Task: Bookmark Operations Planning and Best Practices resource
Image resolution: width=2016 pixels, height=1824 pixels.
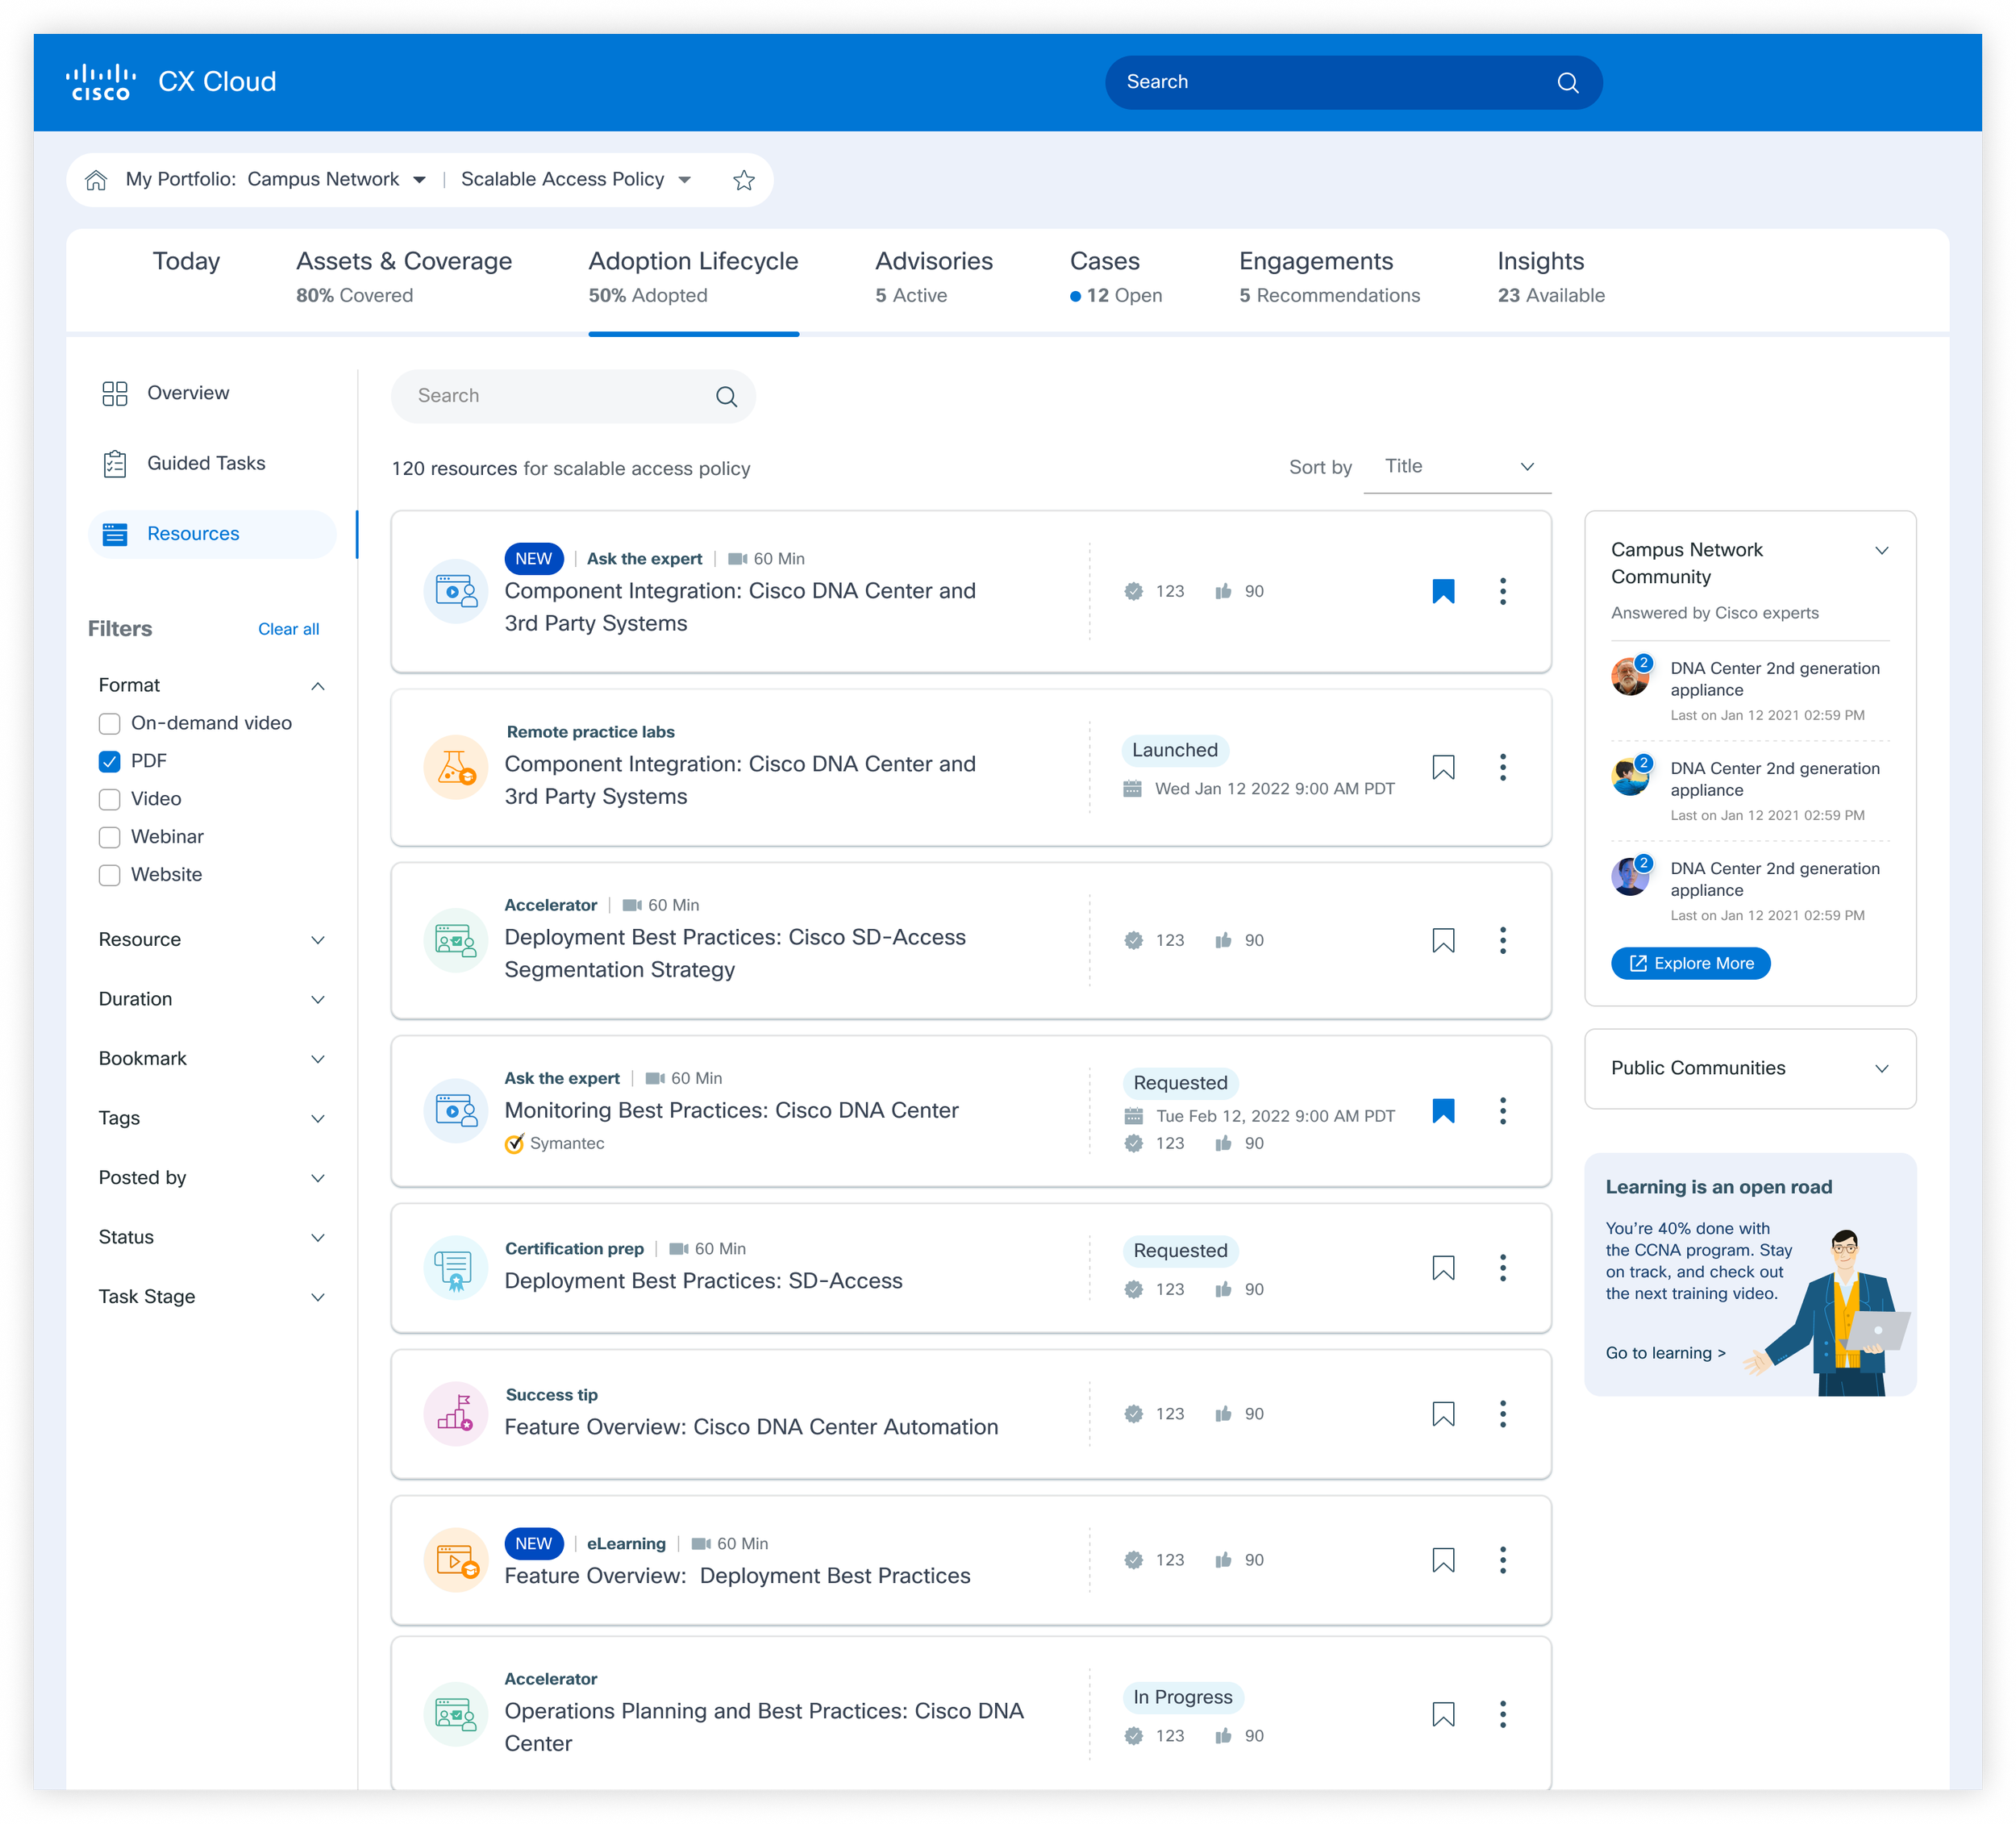Action: 1443,1714
